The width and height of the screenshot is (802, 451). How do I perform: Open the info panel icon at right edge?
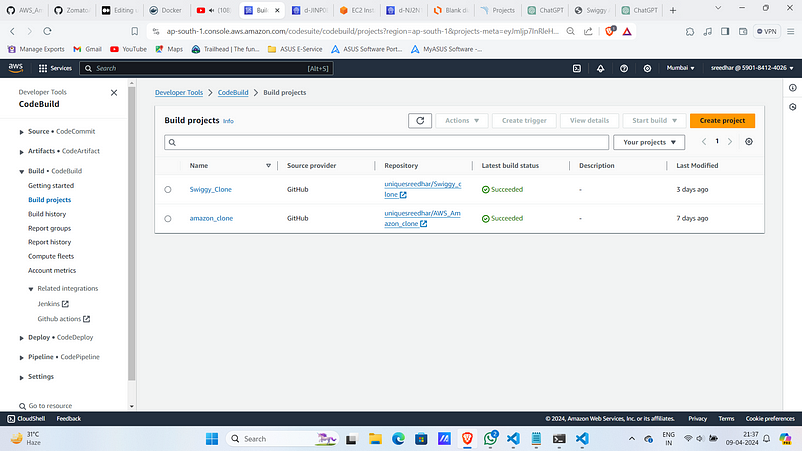click(792, 88)
